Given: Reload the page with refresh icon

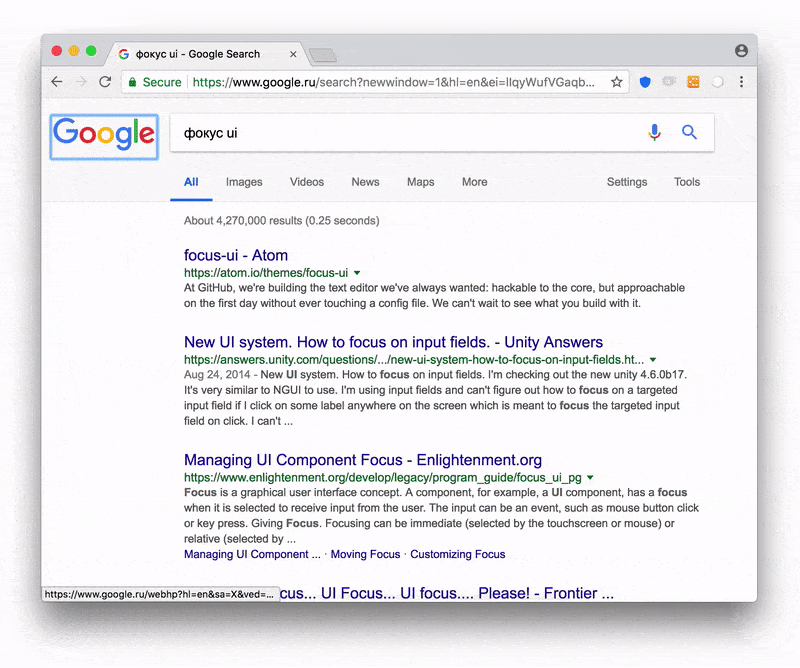Looking at the screenshot, I should (x=105, y=82).
